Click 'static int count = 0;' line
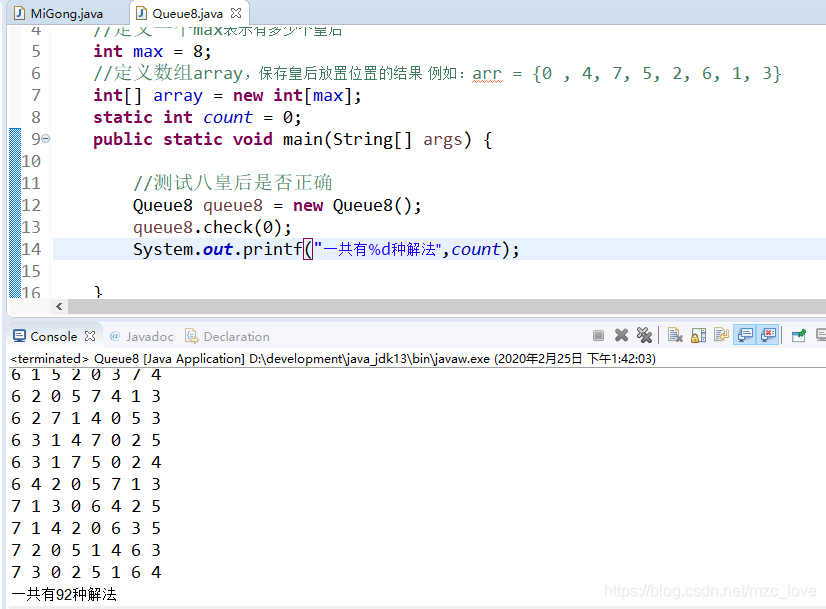 click(x=197, y=117)
